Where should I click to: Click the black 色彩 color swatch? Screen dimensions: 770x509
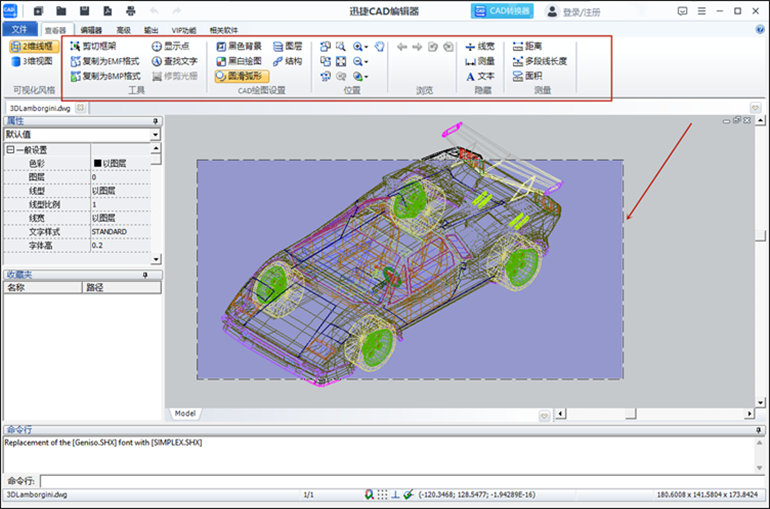[97, 163]
